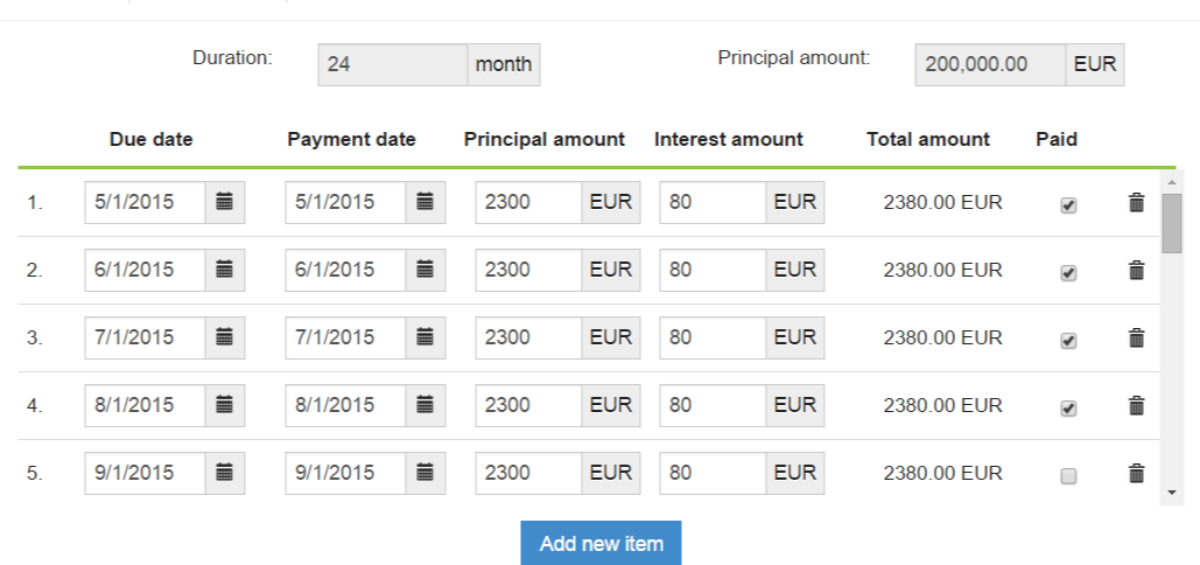Check the Paid checkbox for row 5
1200x565 pixels.
coord(1068,477)
